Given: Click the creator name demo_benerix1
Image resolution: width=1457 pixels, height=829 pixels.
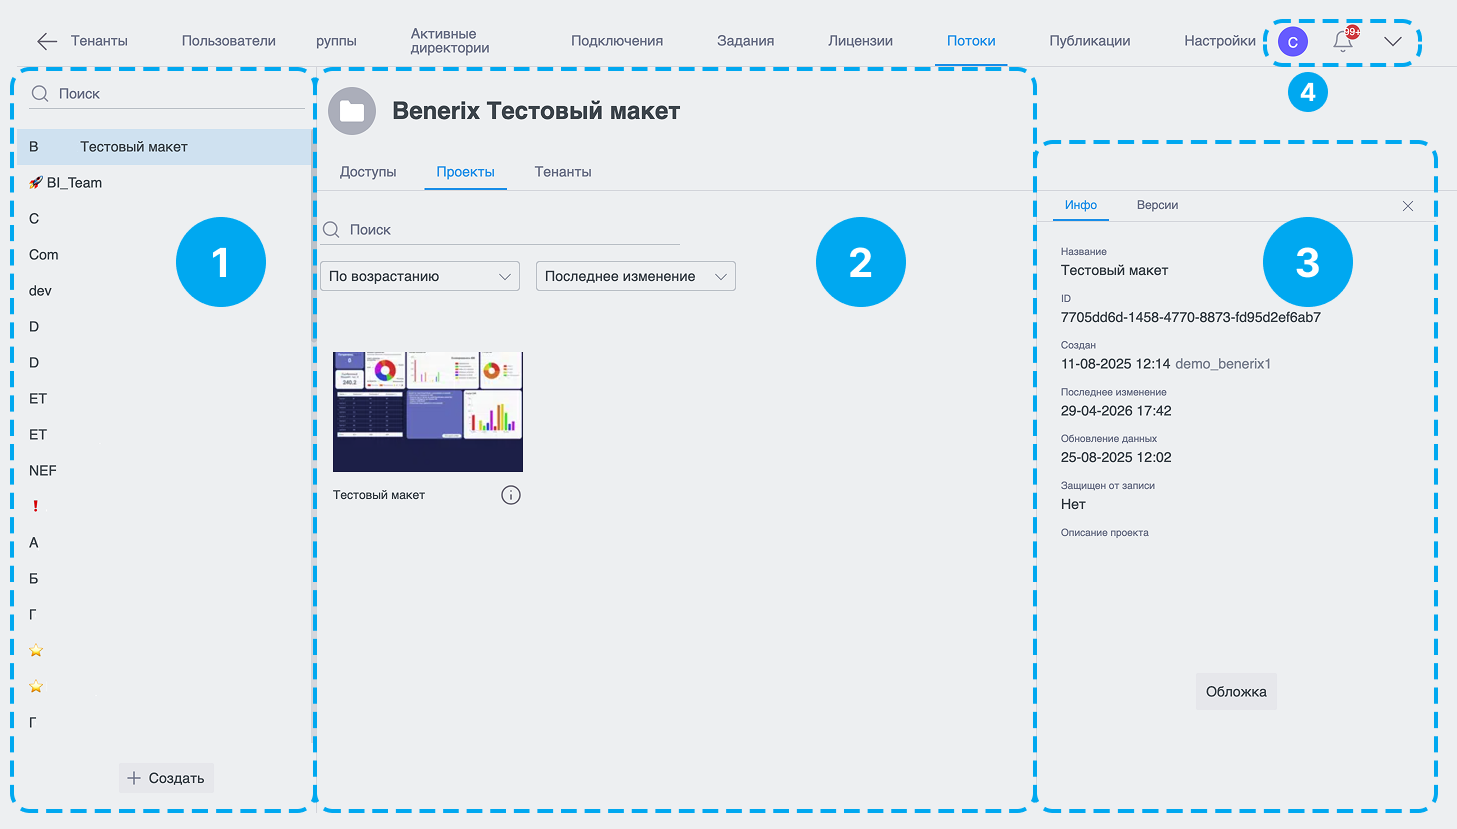Looking at the screenshot, I should click(1223, 364).
